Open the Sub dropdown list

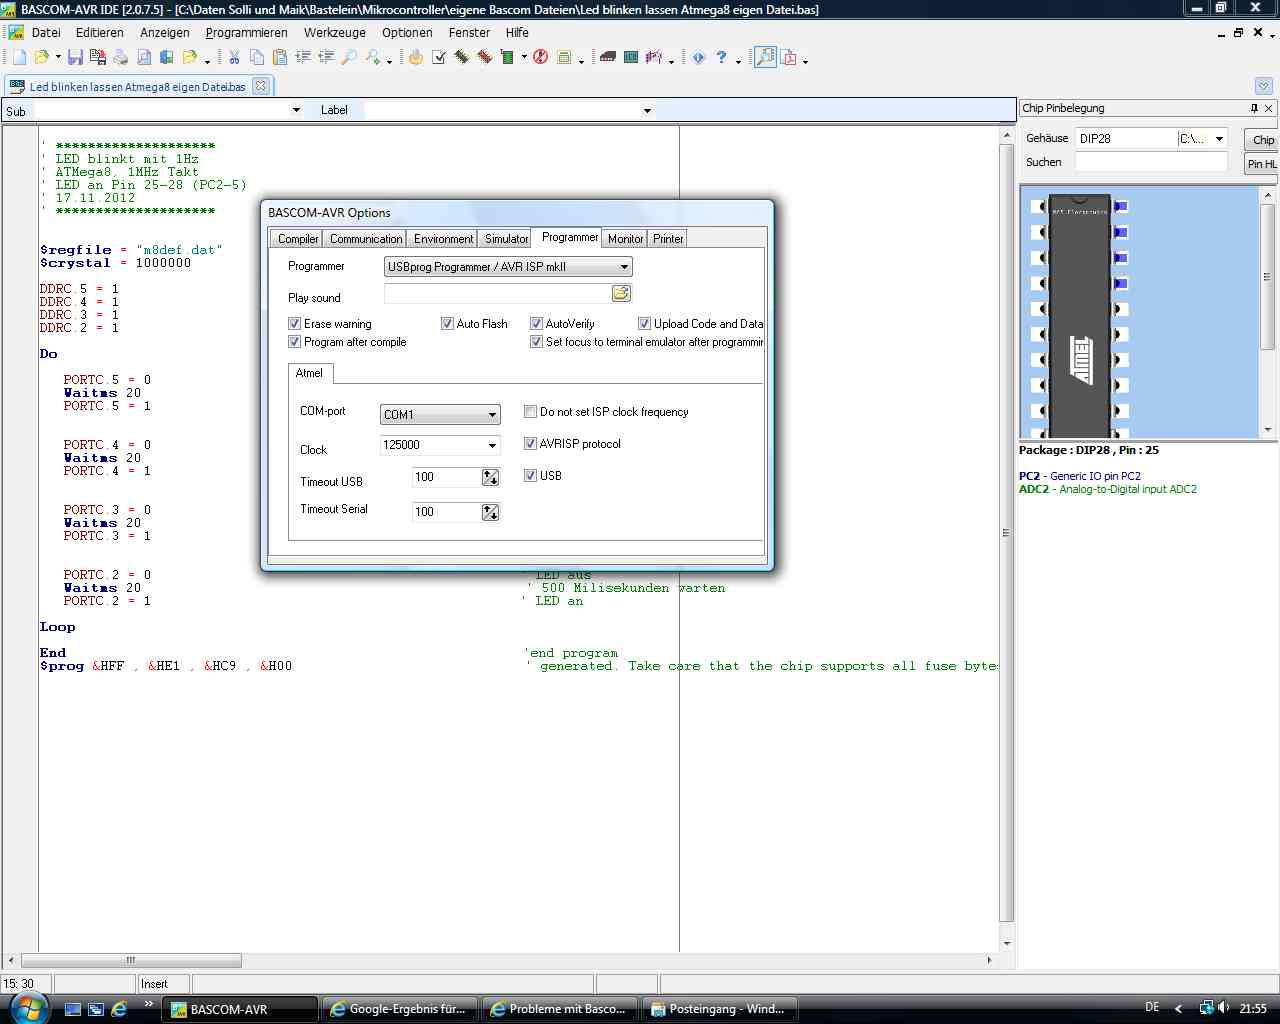point(296,110)
